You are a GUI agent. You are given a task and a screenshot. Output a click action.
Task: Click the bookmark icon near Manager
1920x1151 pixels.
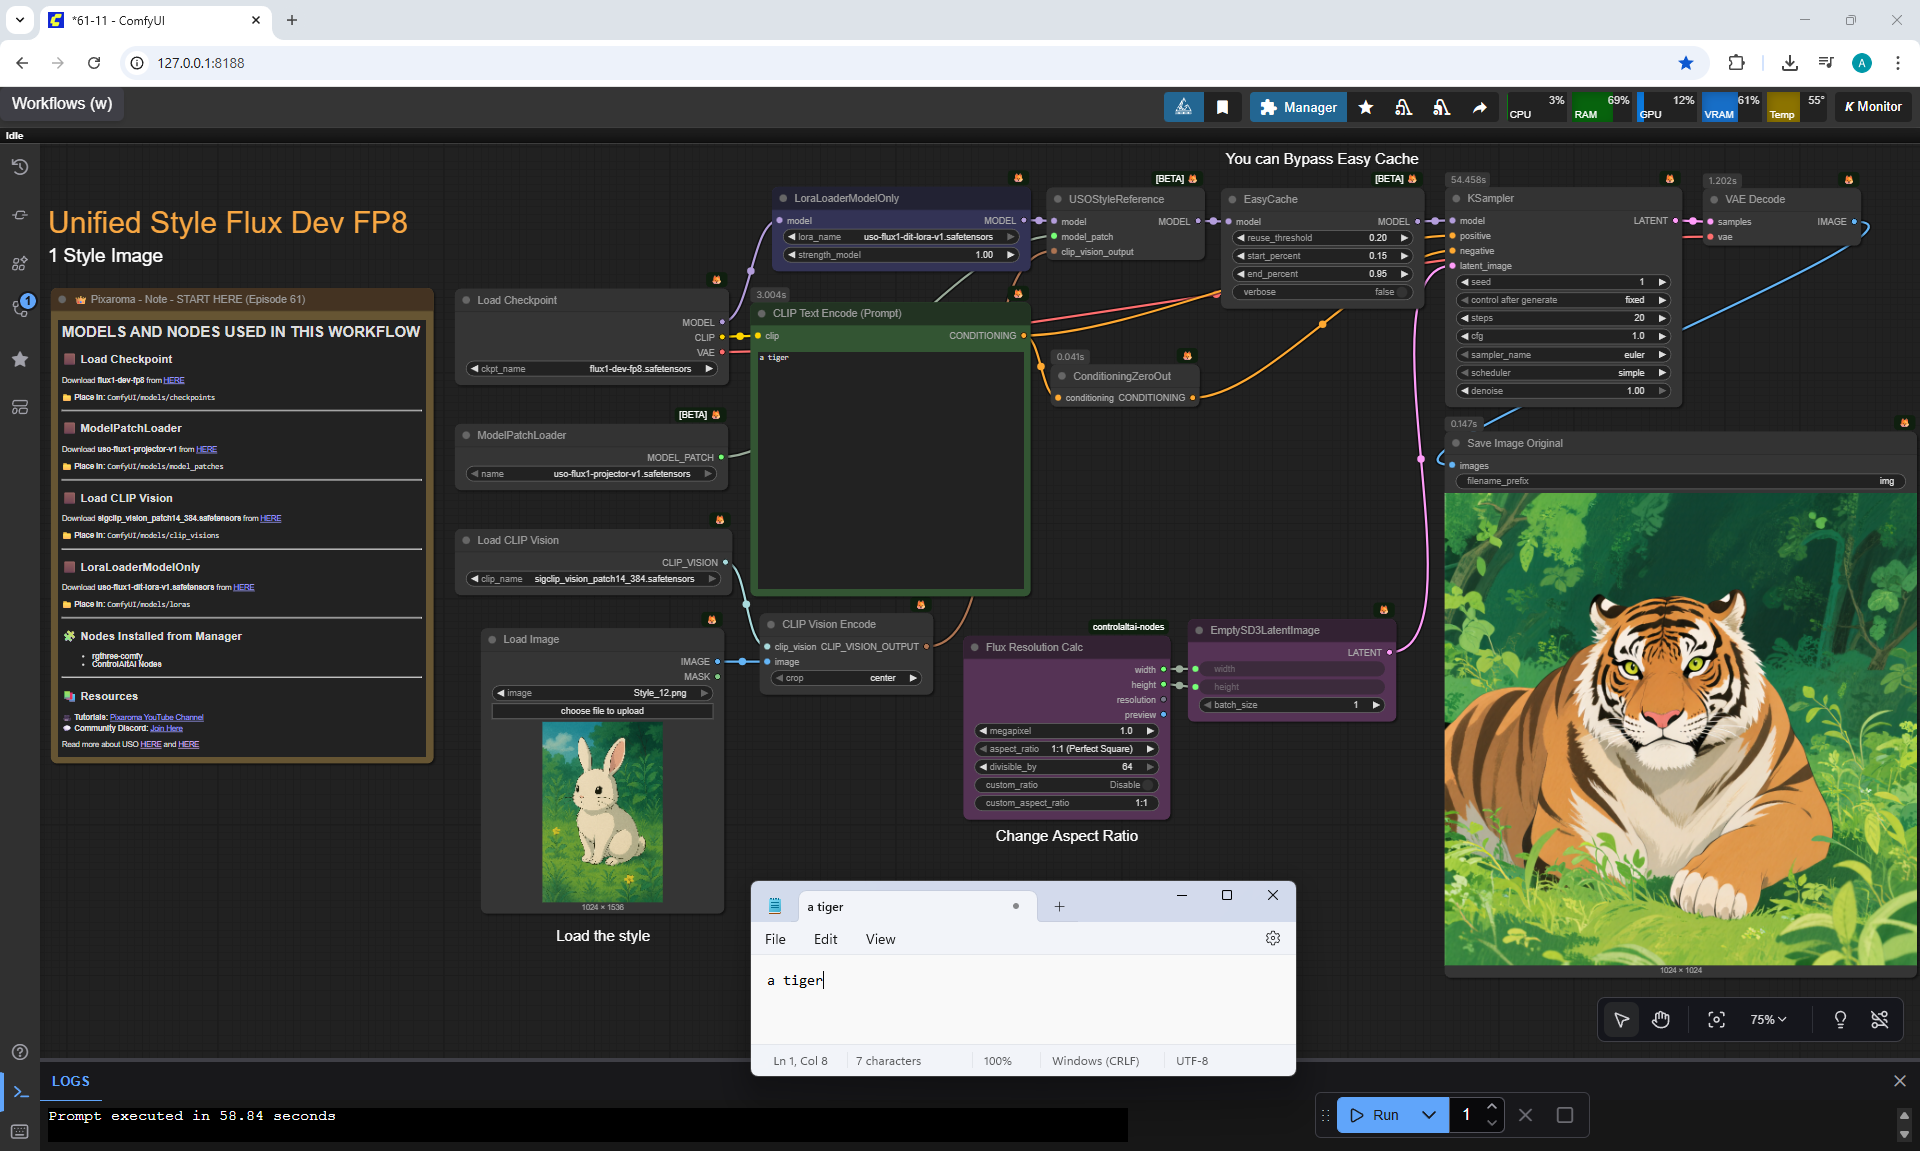tap(1222, 107)
